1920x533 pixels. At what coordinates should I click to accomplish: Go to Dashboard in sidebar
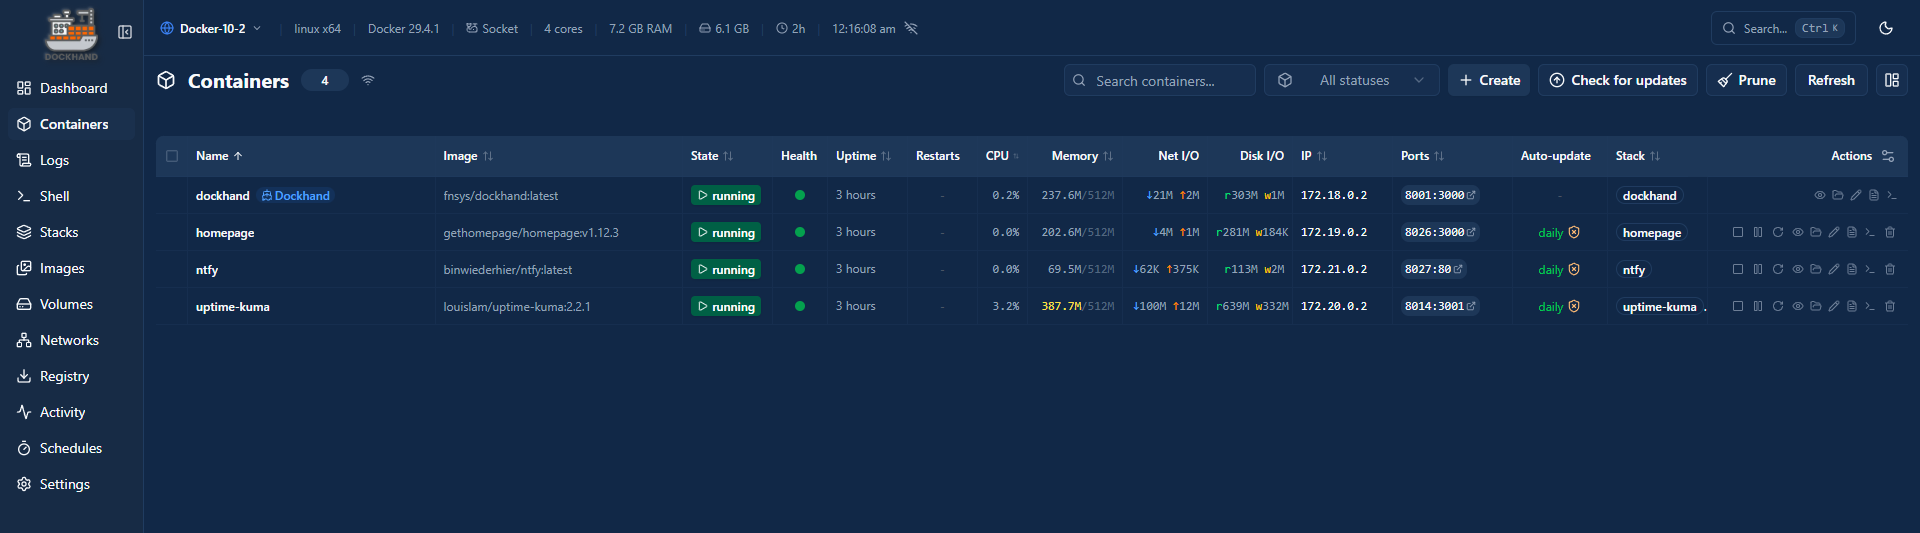coord(72,88)
